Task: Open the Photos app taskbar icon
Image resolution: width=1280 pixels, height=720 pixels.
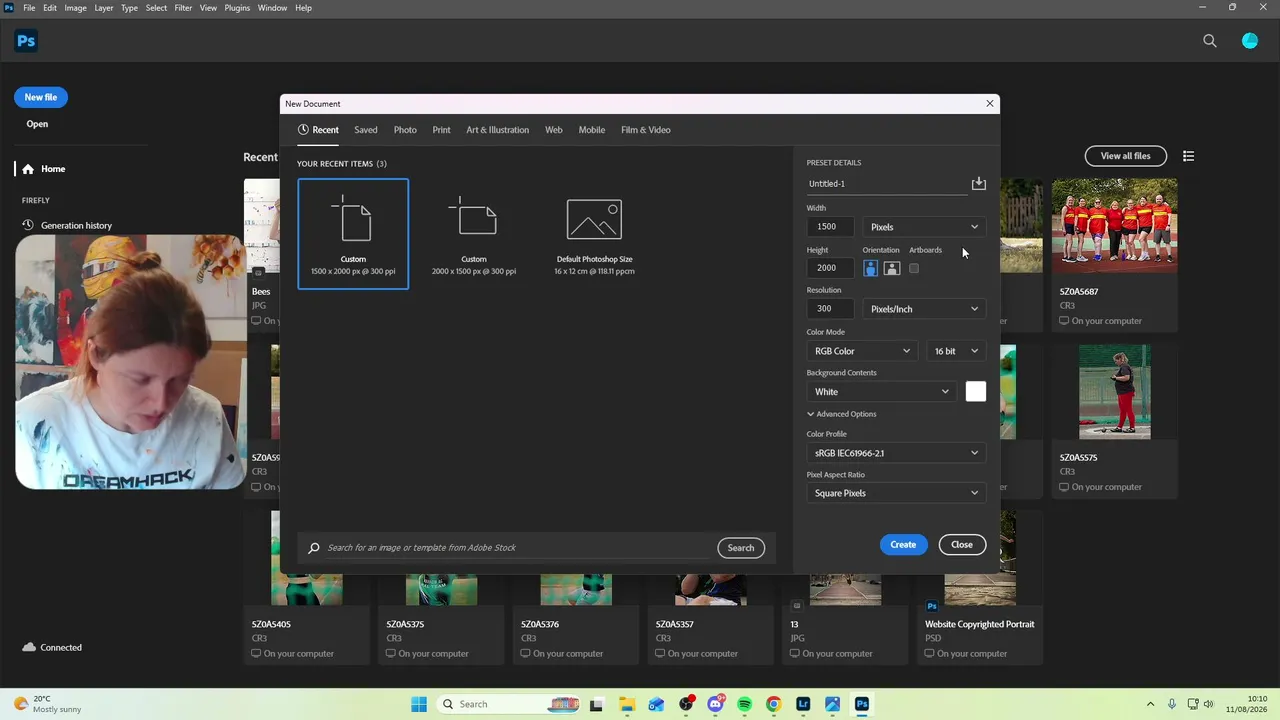Action: [832, 704]
